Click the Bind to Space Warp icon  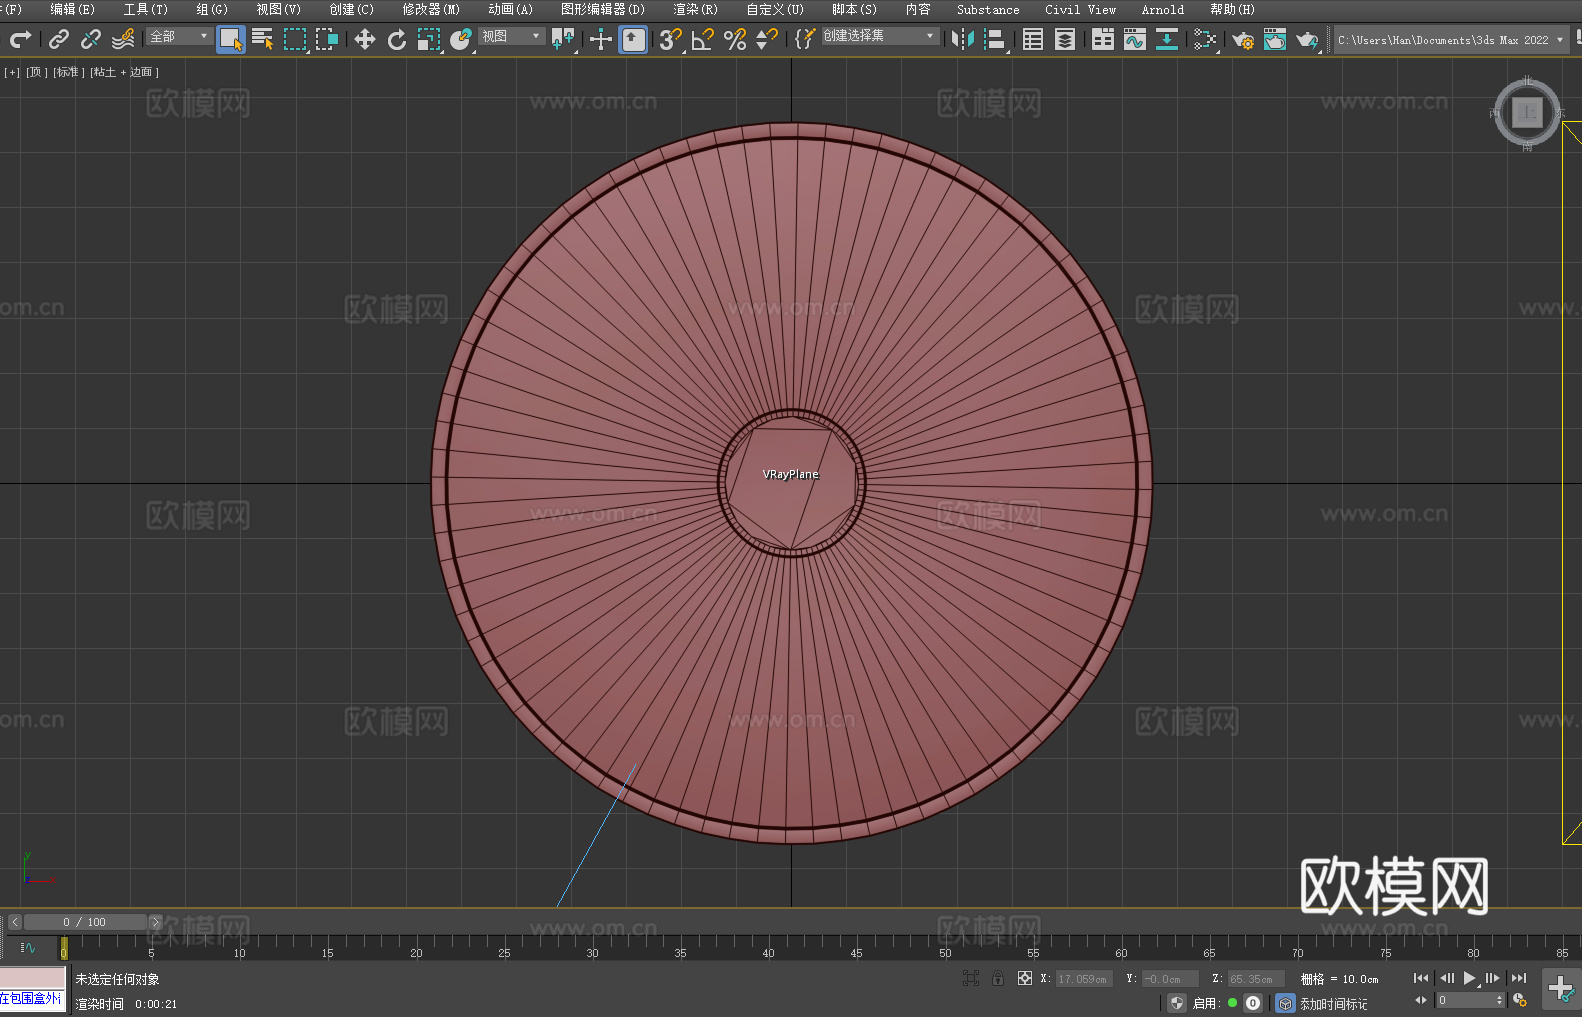coord(123,39)
